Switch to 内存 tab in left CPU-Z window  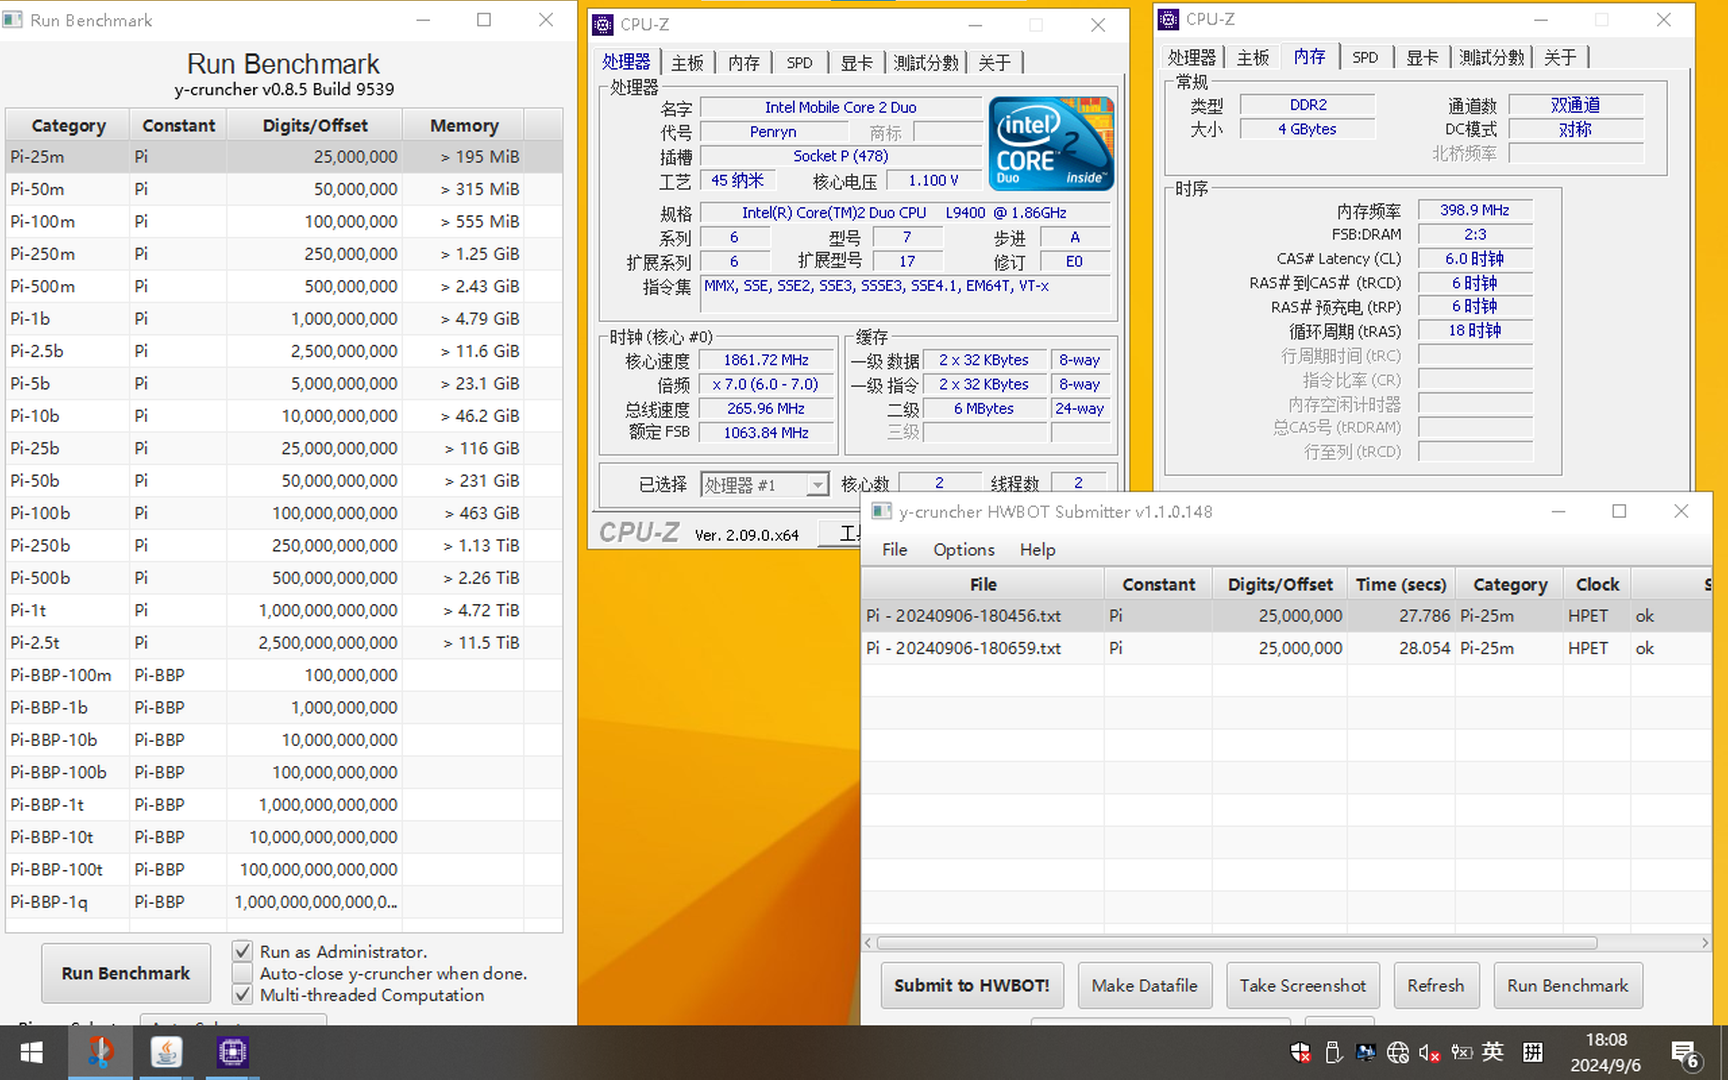(x=743, y=62)
